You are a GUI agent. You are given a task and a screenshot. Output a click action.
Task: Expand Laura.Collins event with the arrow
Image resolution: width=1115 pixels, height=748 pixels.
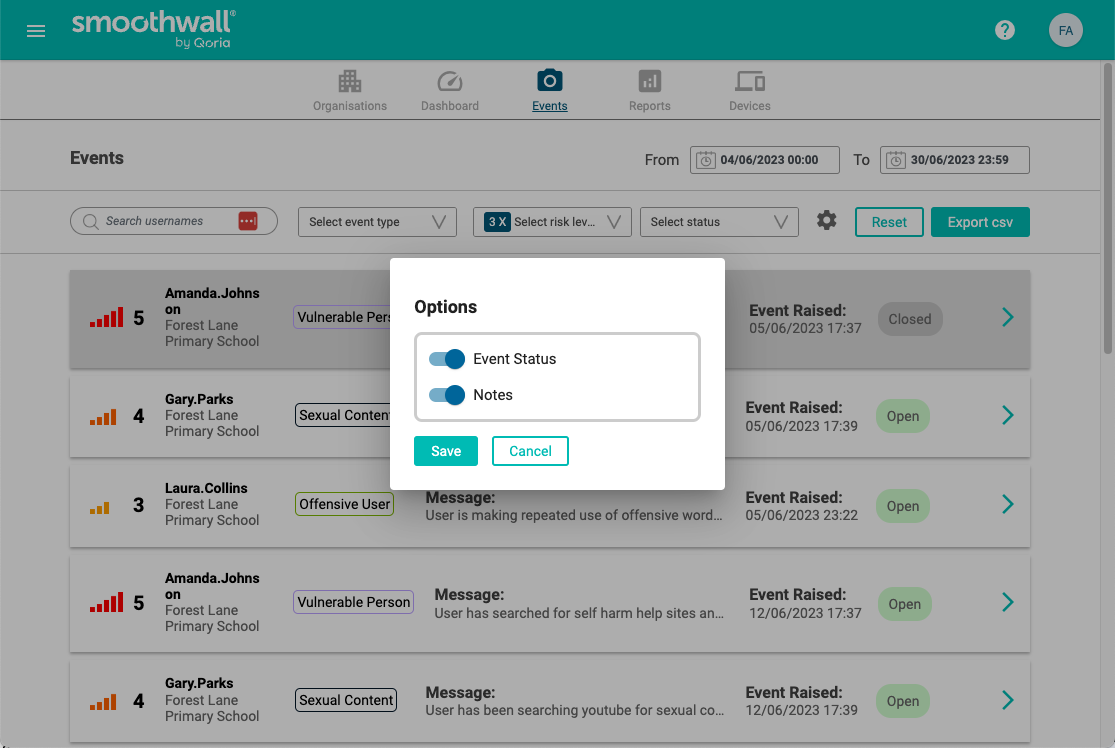[x=1007, y=504]
